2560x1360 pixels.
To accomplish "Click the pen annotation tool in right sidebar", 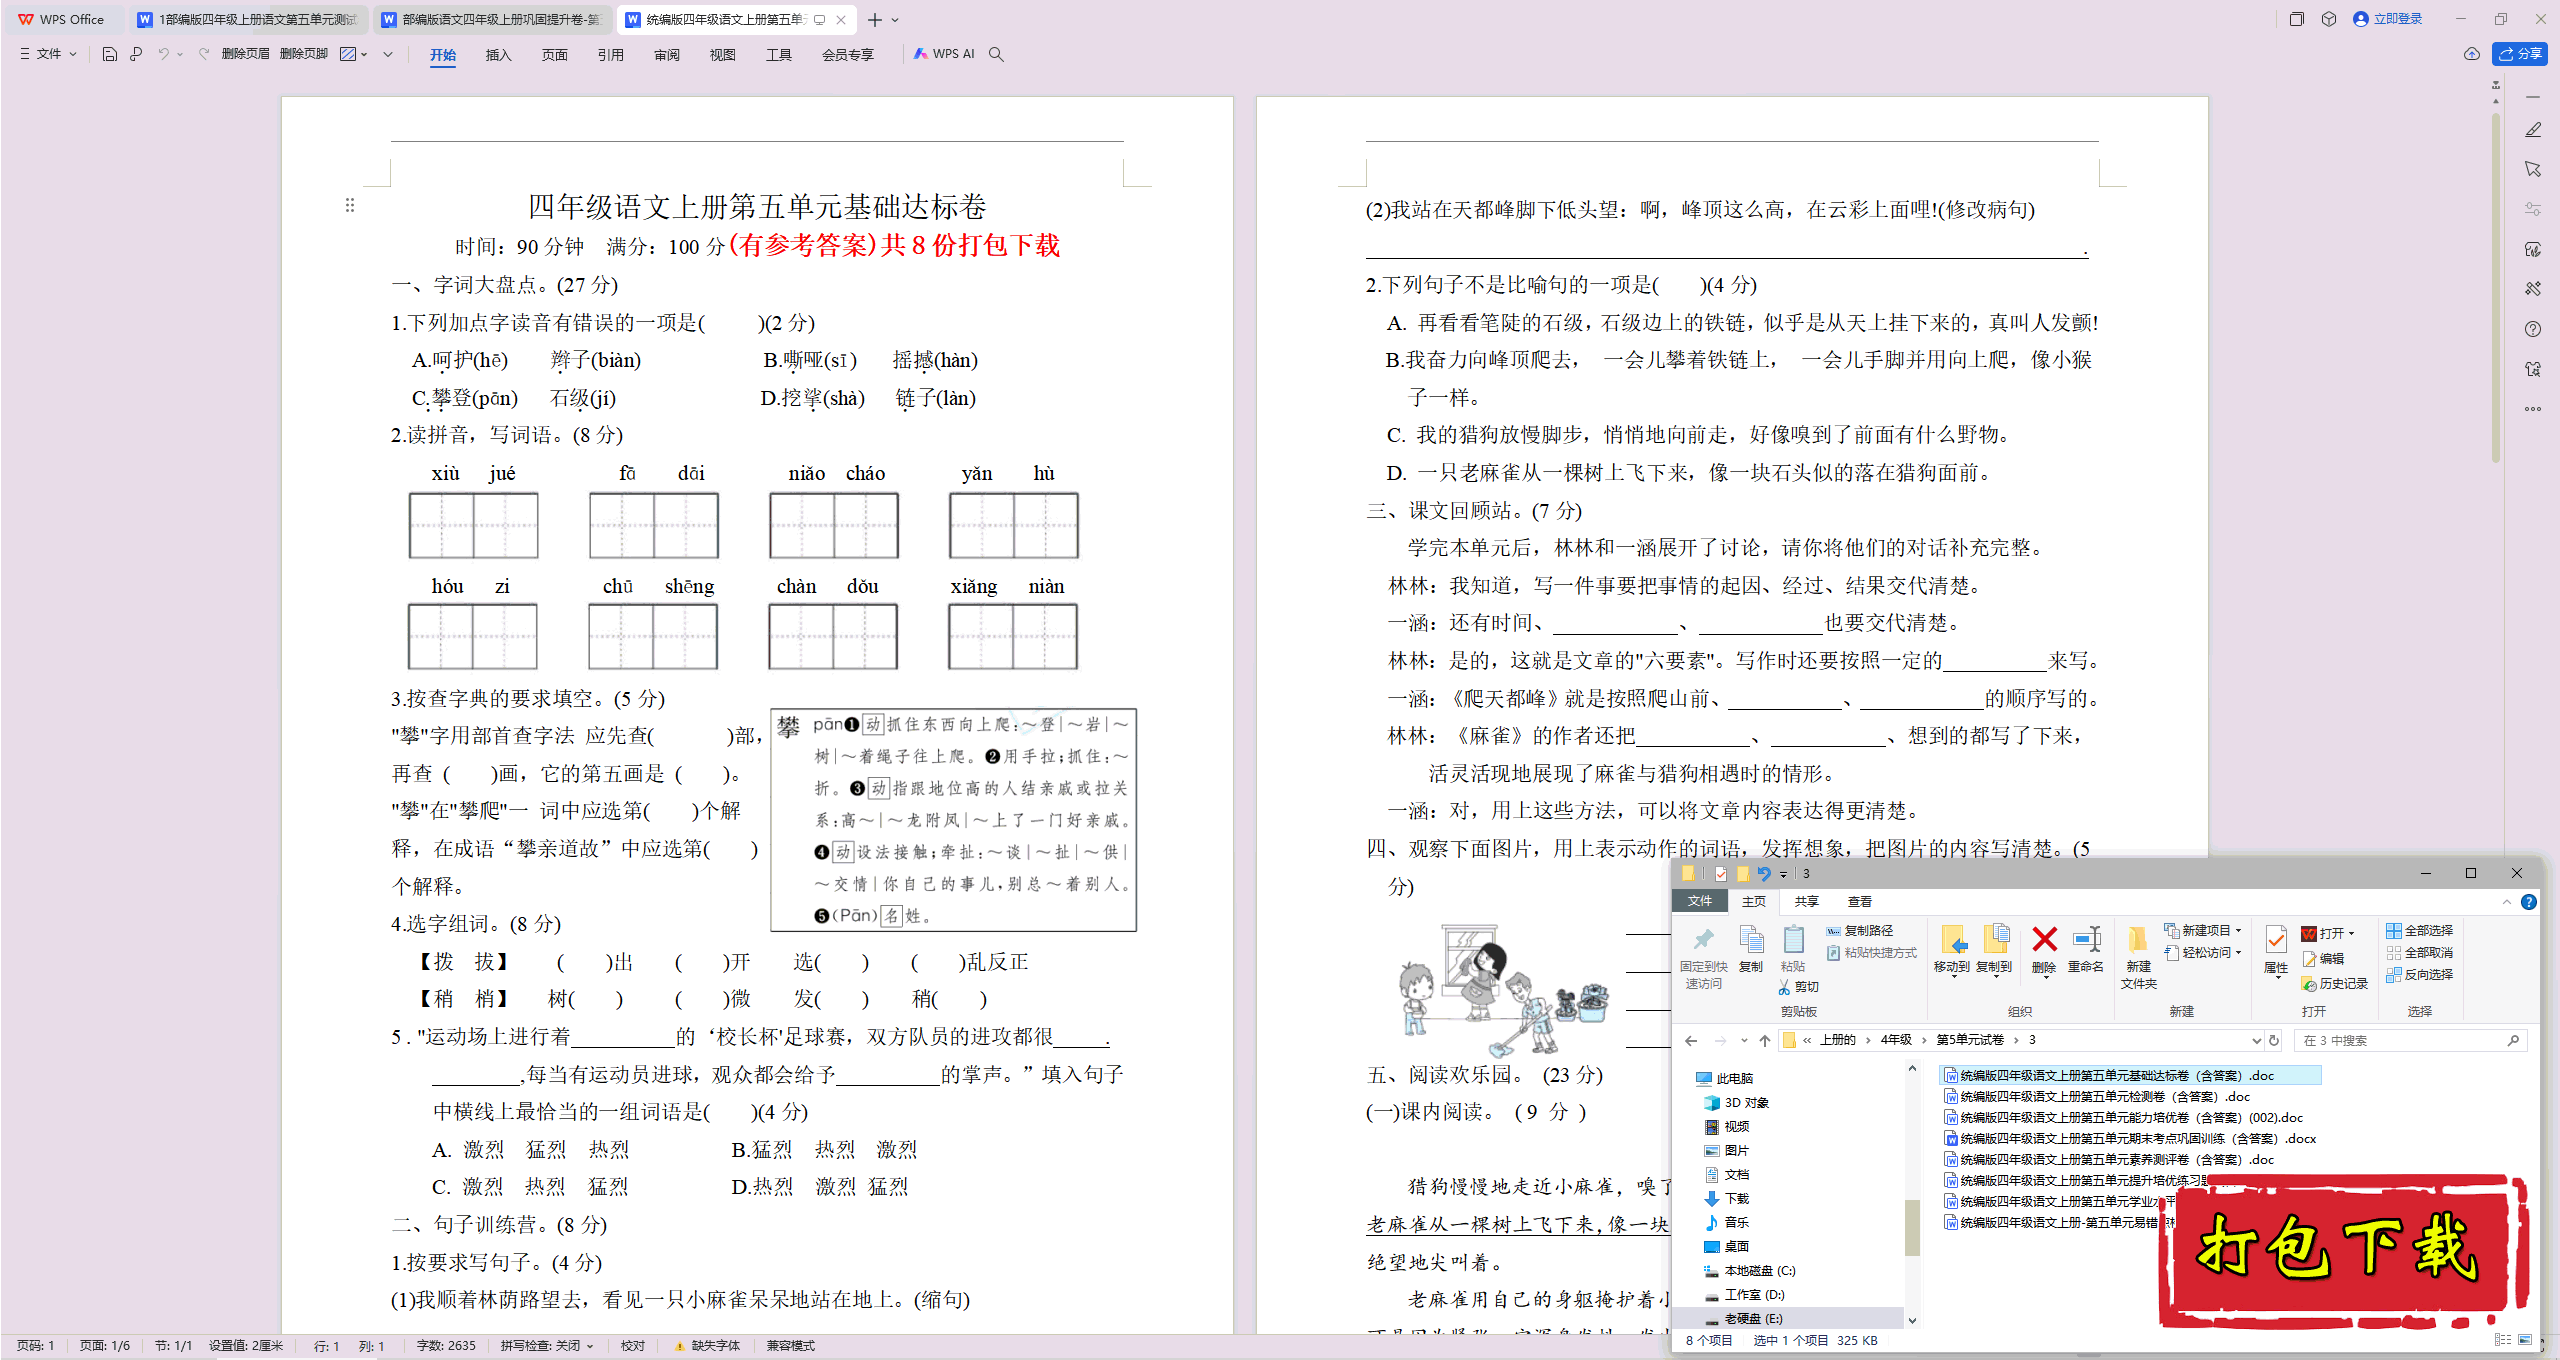I will click(2533, 130).
